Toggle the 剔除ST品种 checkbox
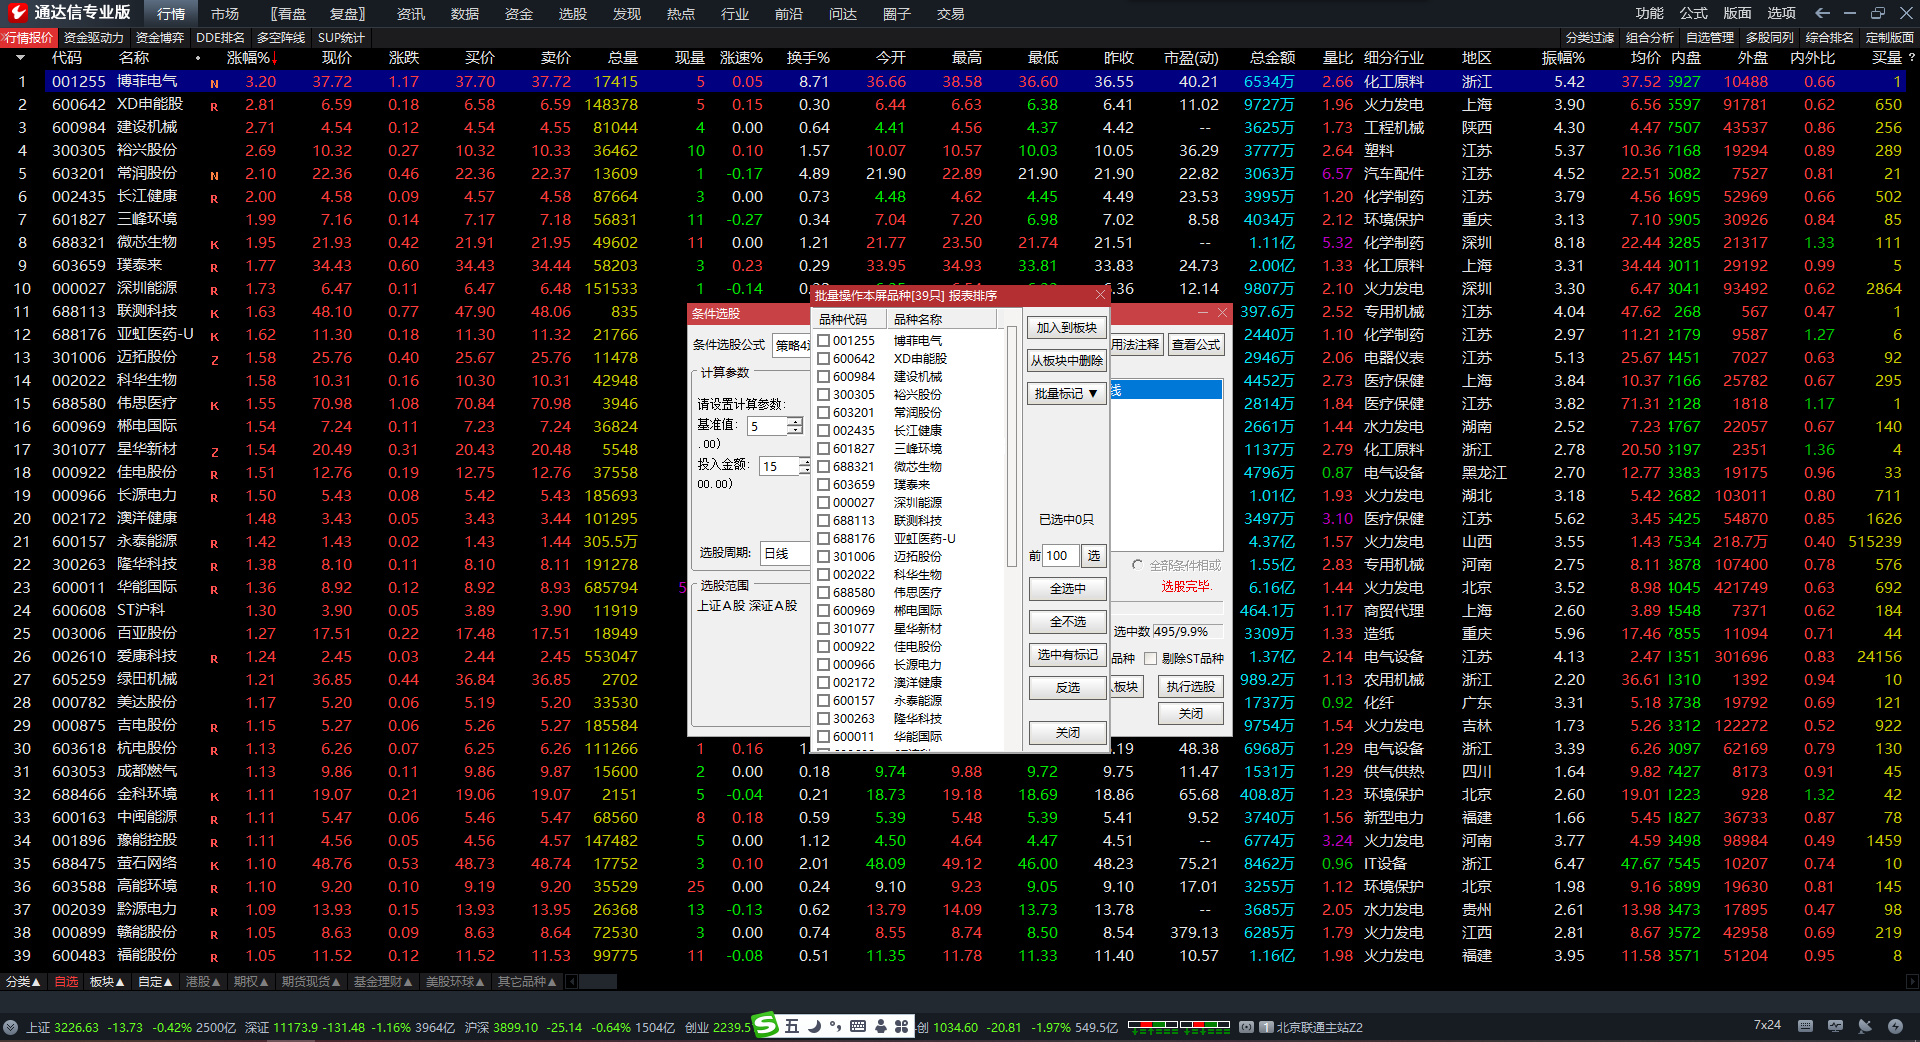The image size is (1920, 1042). click(1150, 658)
